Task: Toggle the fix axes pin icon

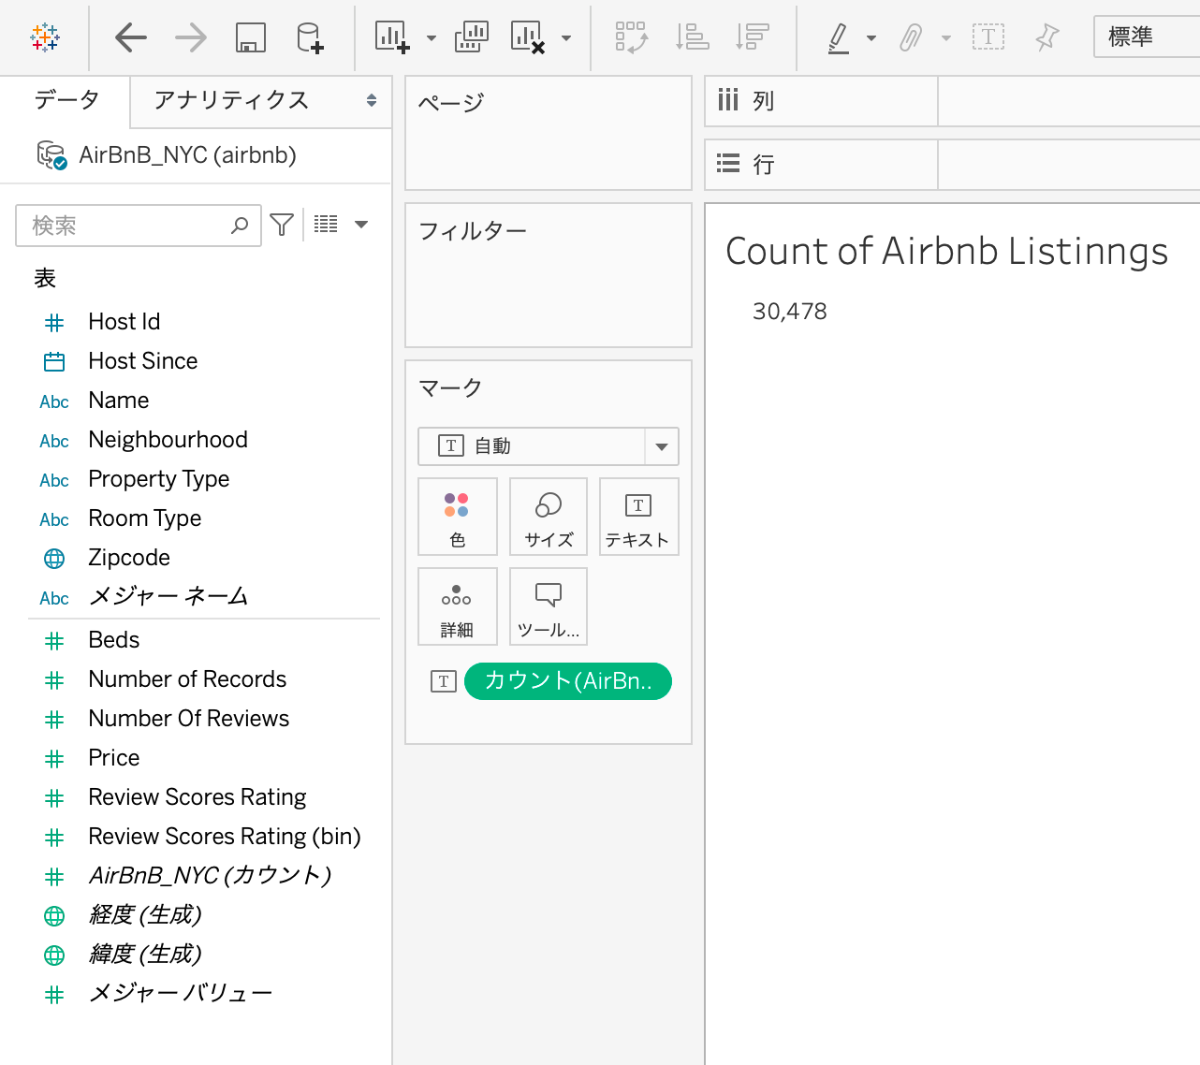Action: tap(1047, 38)
